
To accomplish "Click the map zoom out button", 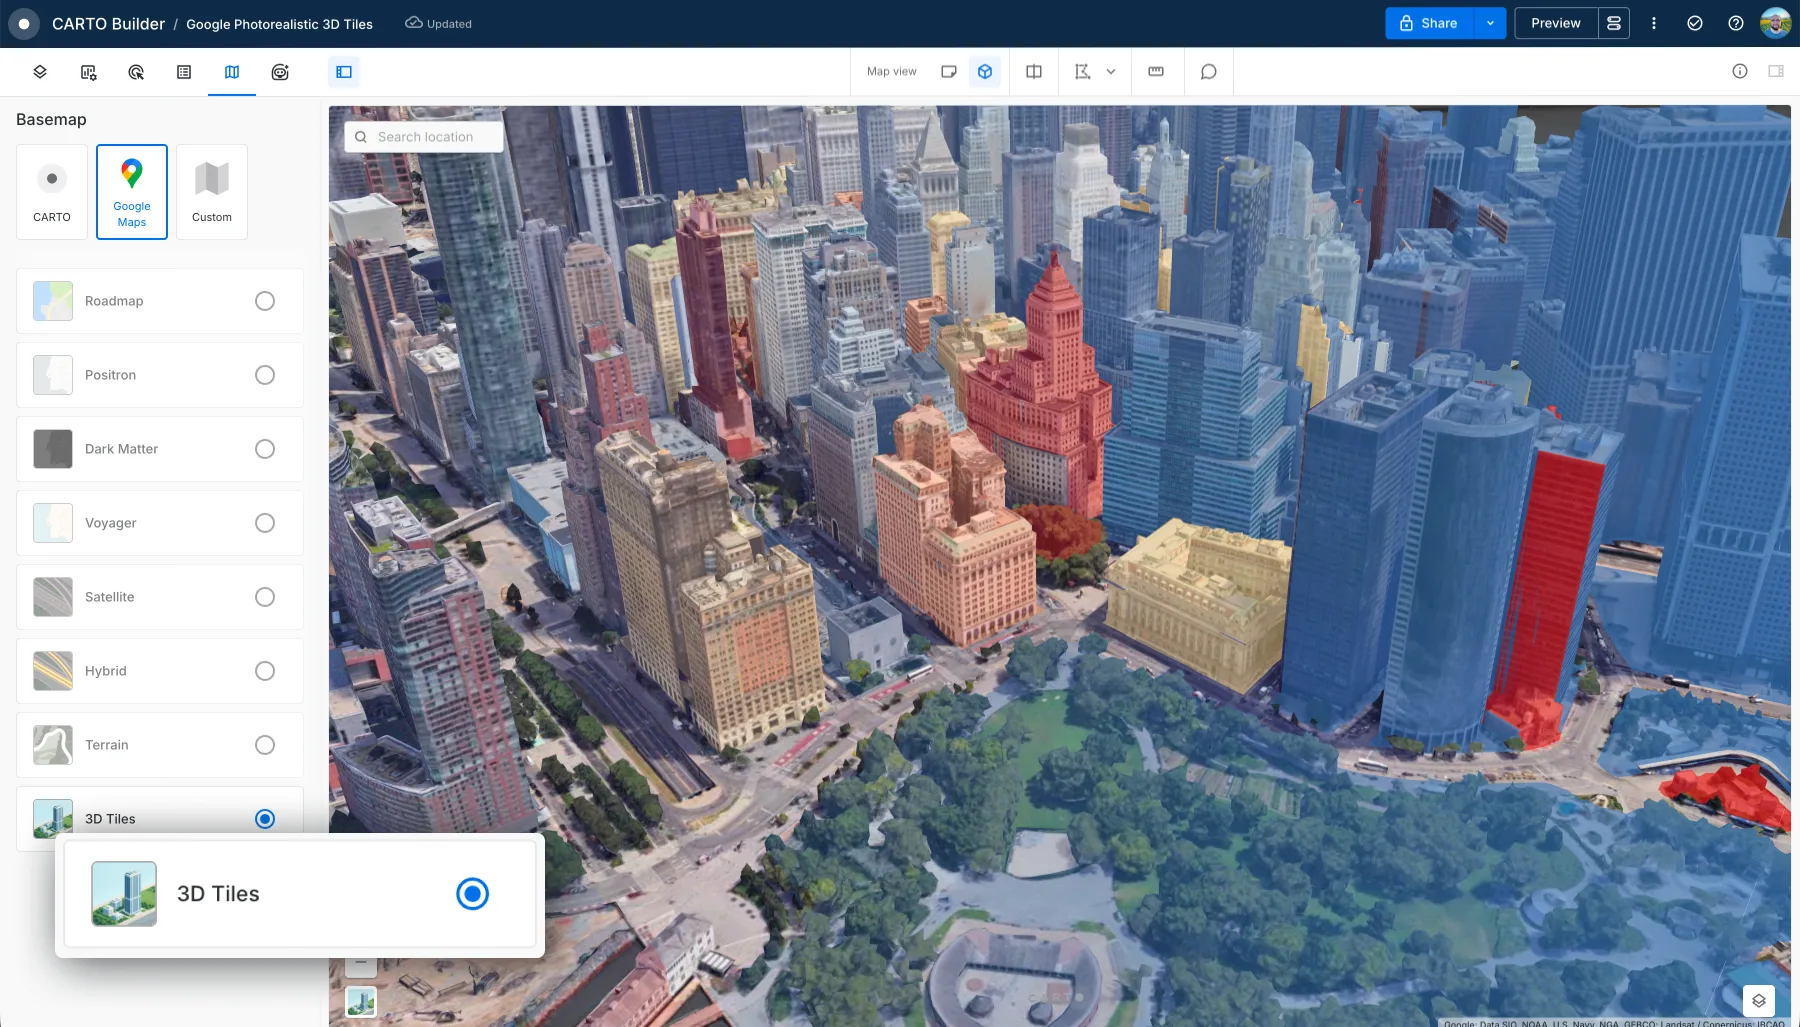I will (x=361, y=964).
